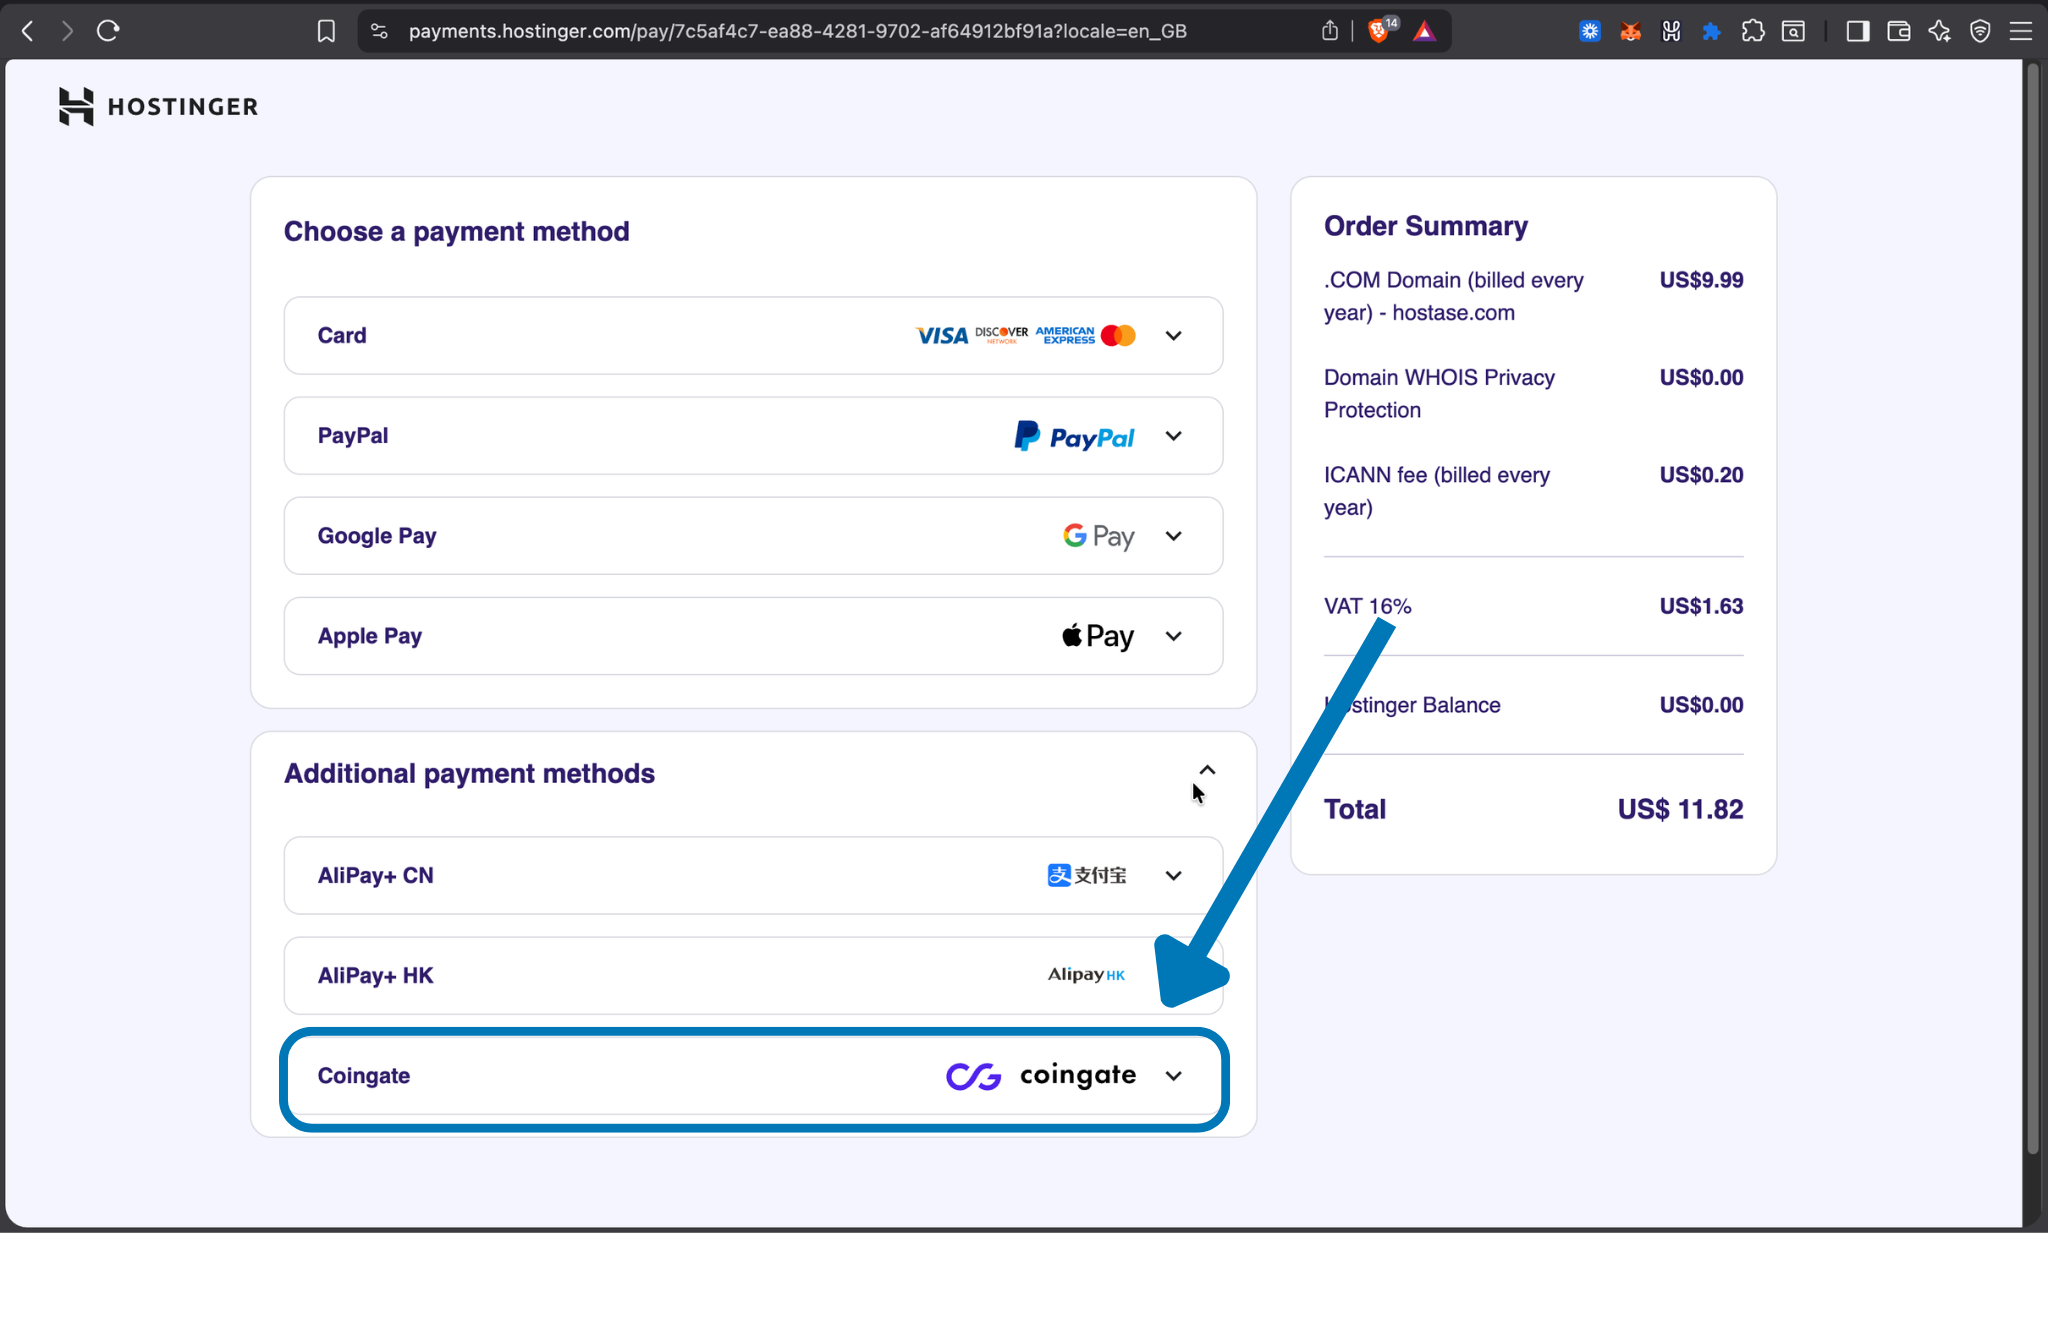Click "Domain WHOIS Privacy Protection" text

1440,393
